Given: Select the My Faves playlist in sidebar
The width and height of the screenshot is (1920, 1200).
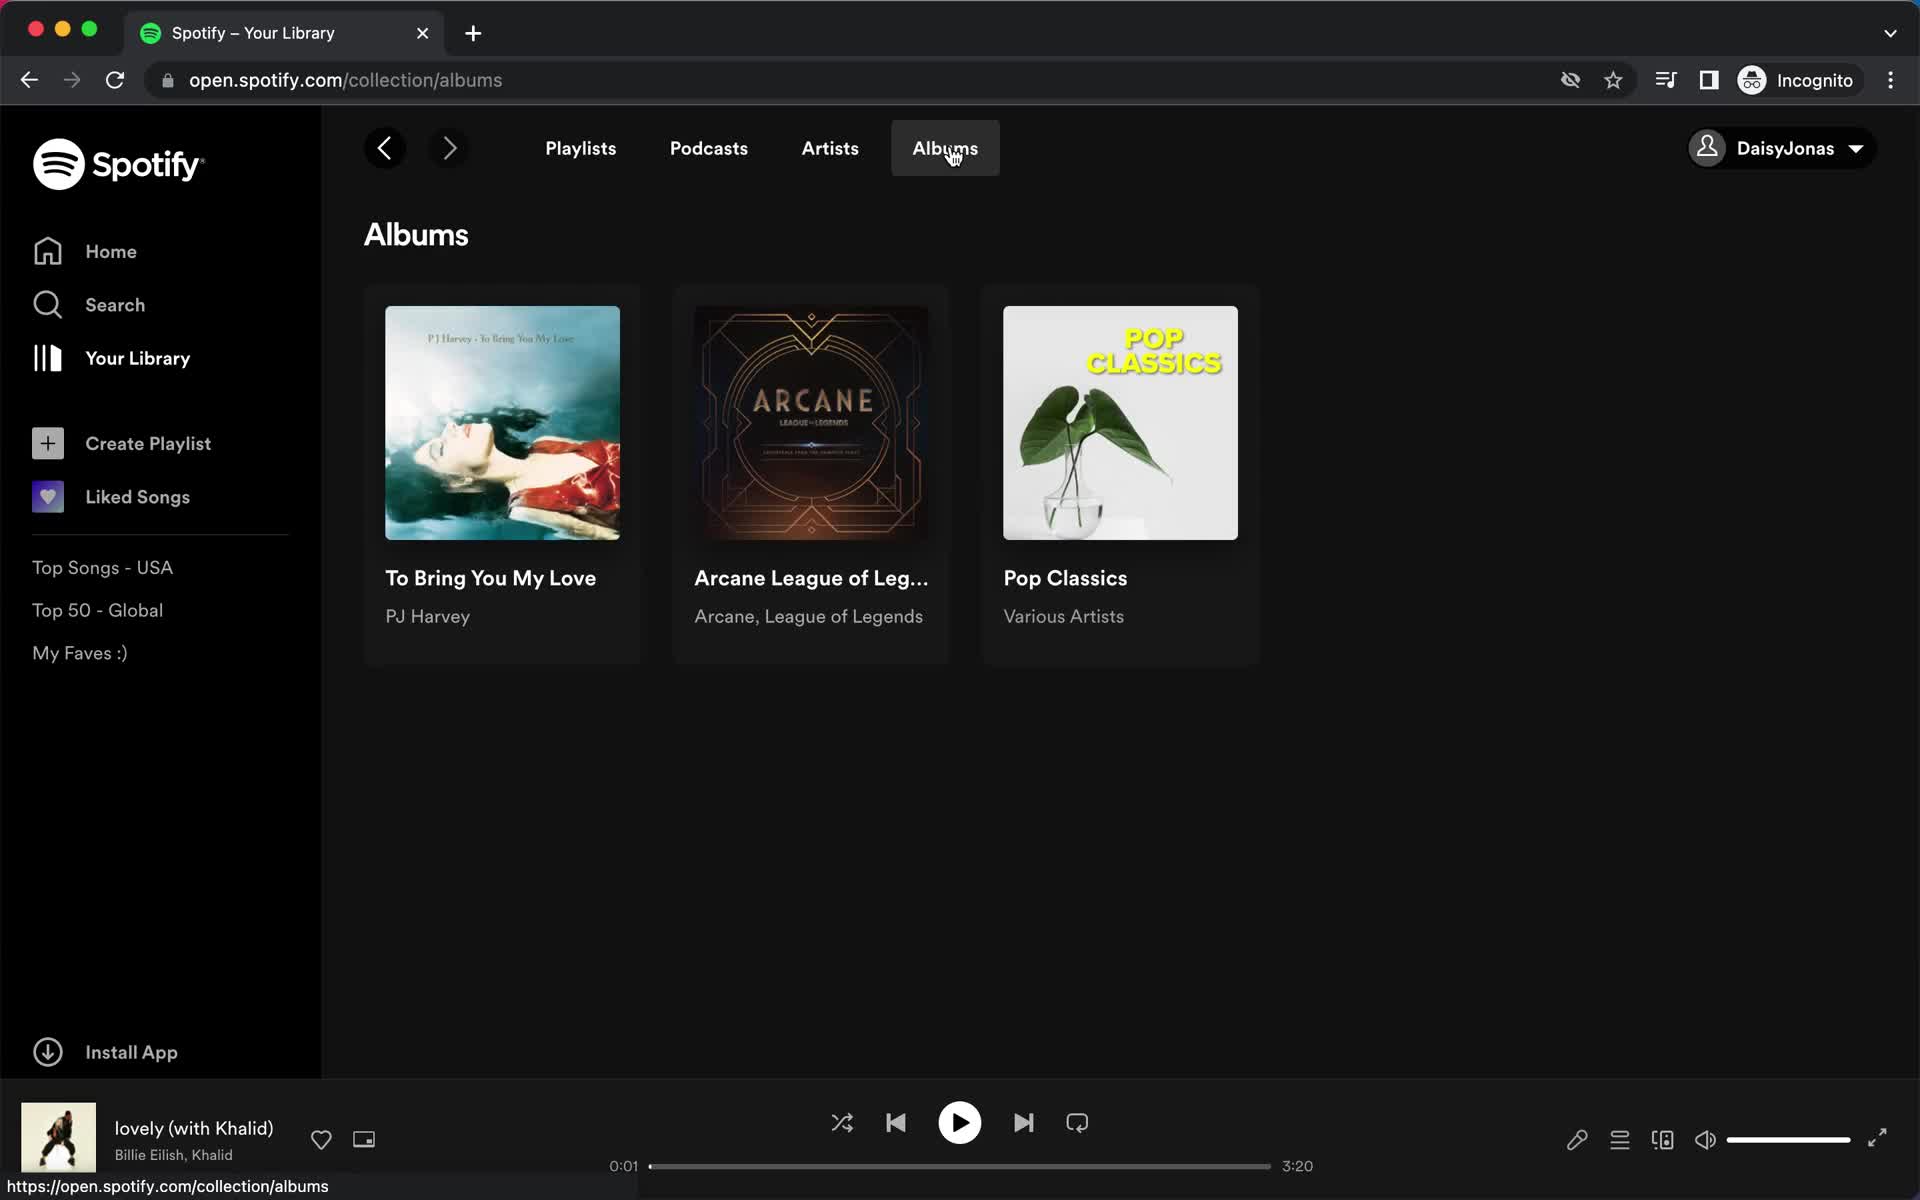Looking at the screenshot, I should (79, 653).
